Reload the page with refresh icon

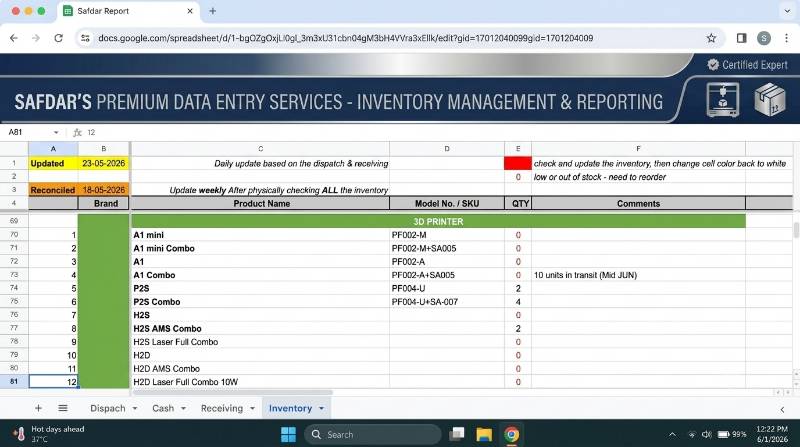click(59, 38)
